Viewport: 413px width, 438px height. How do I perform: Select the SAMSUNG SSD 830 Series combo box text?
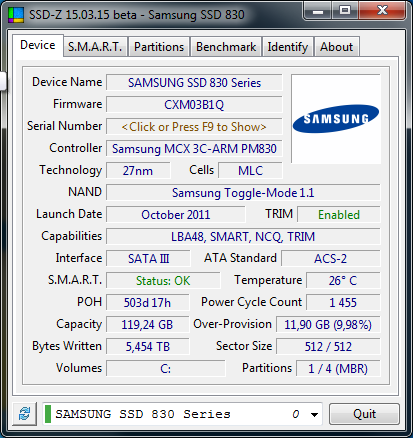[143, 414]
